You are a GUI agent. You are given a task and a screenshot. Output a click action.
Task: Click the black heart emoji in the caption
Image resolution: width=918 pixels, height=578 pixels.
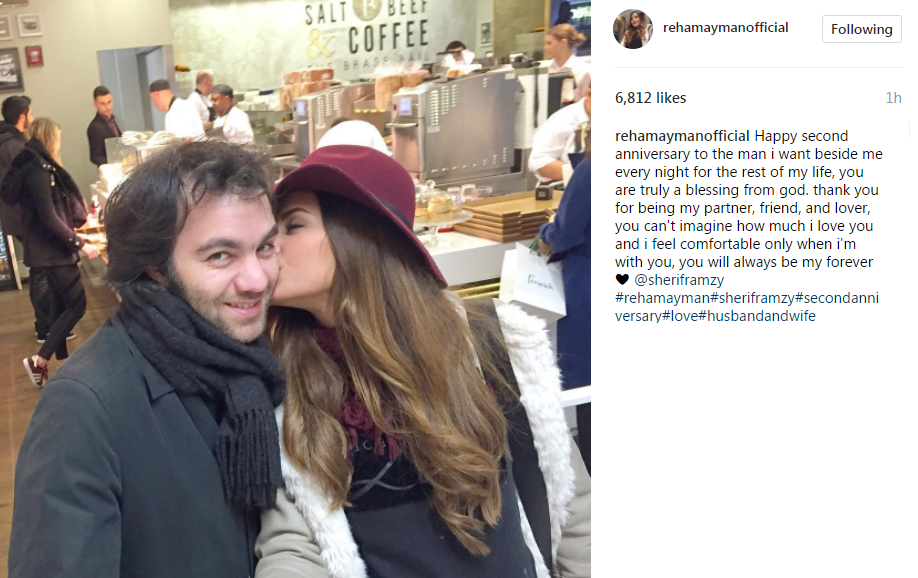(x=622, y=280)
